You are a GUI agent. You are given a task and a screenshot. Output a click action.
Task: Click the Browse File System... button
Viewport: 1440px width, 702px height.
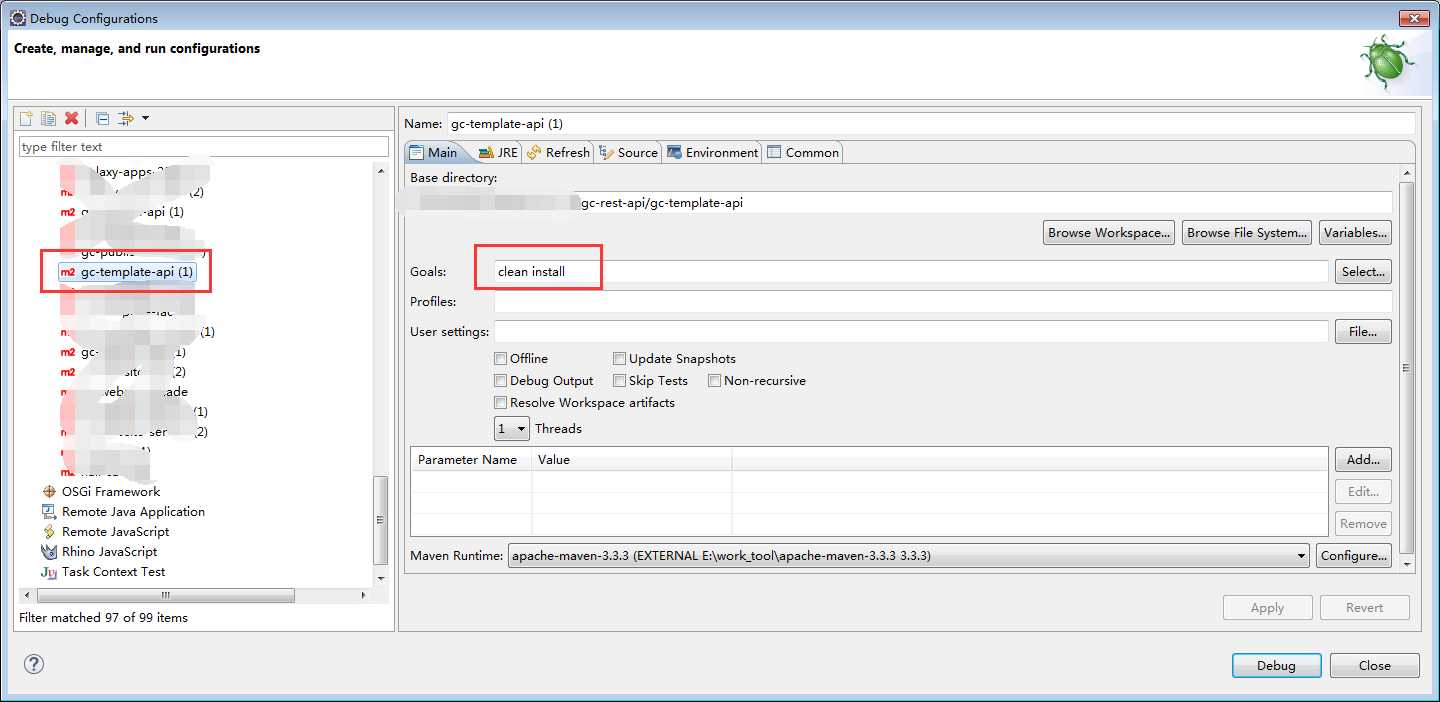coord(1247,232)
